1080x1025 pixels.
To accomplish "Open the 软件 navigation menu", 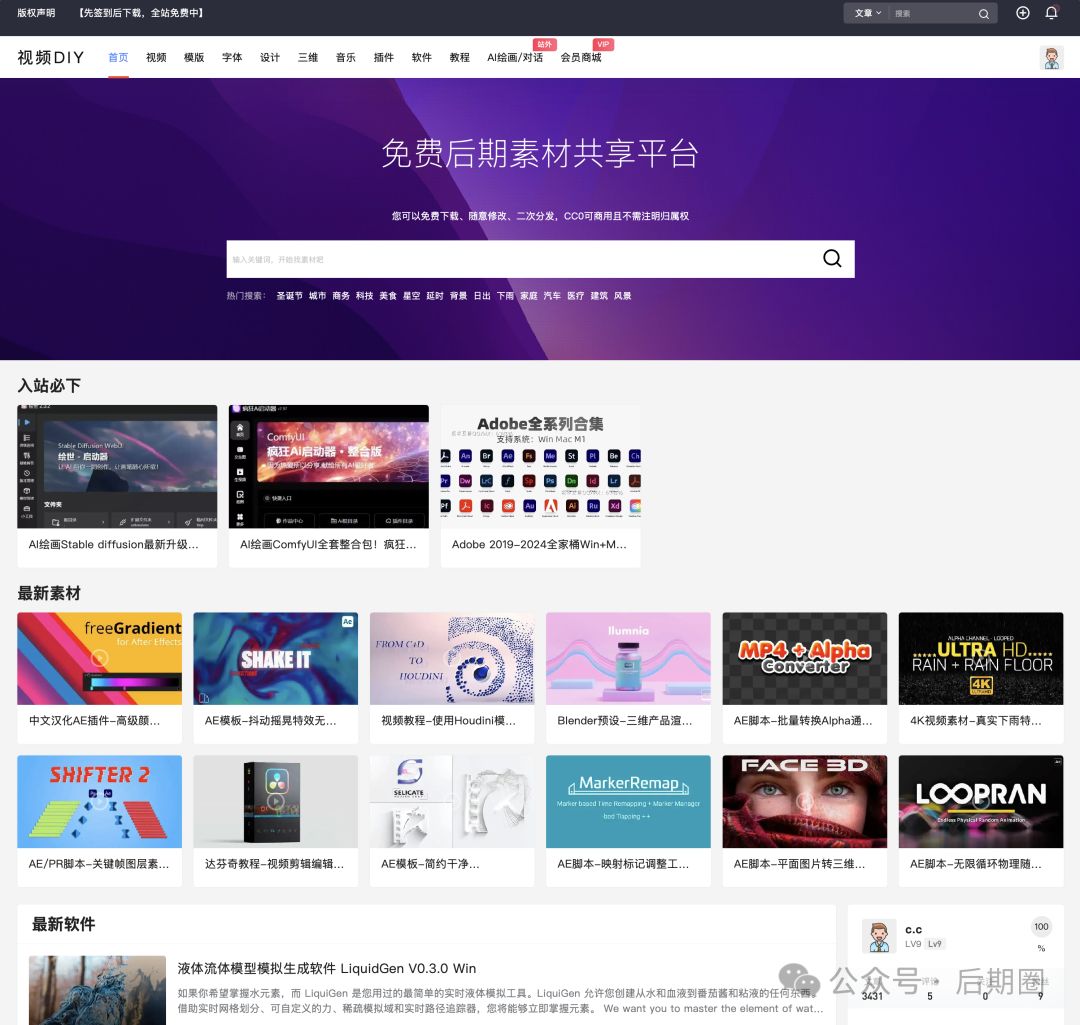I will 421,57.
